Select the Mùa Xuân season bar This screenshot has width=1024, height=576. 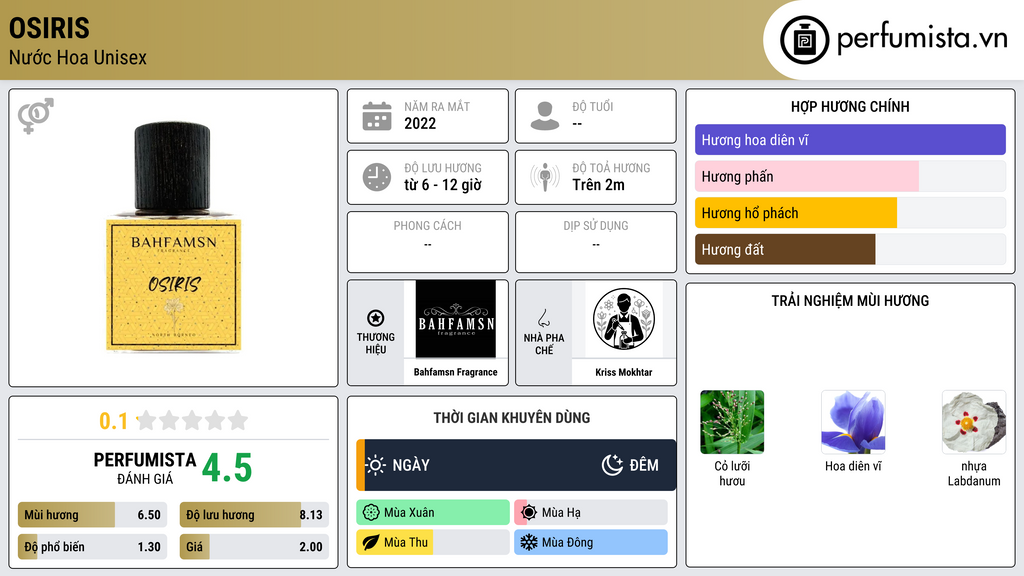(433, 513)
